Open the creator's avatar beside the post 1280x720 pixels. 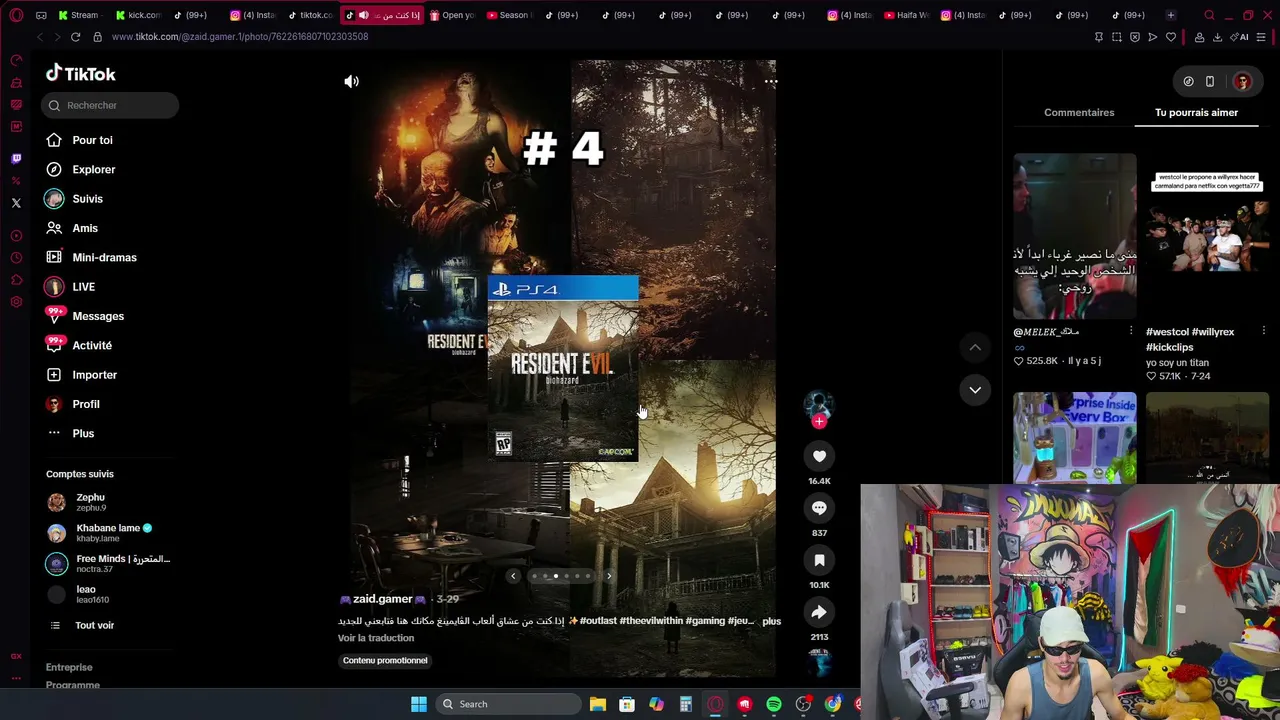[x=819, y=403]
